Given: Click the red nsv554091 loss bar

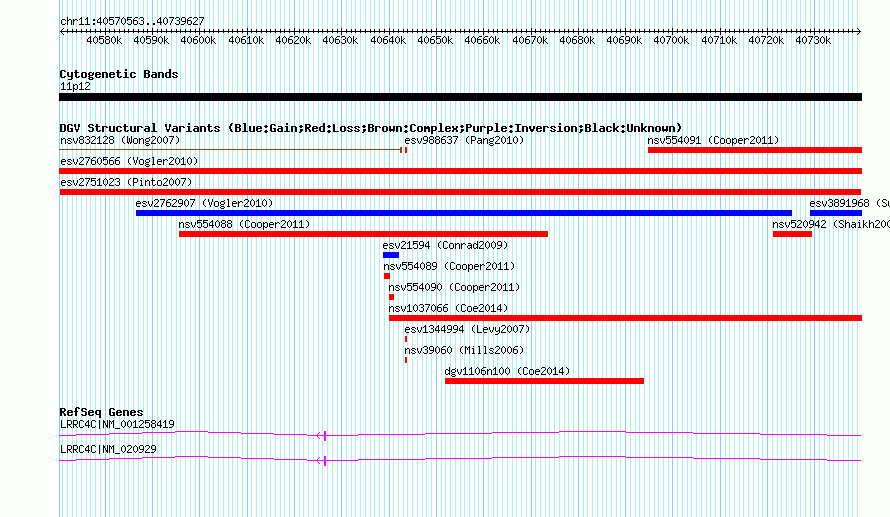Looking at the screenshot, I should click(x=755, y=150).
